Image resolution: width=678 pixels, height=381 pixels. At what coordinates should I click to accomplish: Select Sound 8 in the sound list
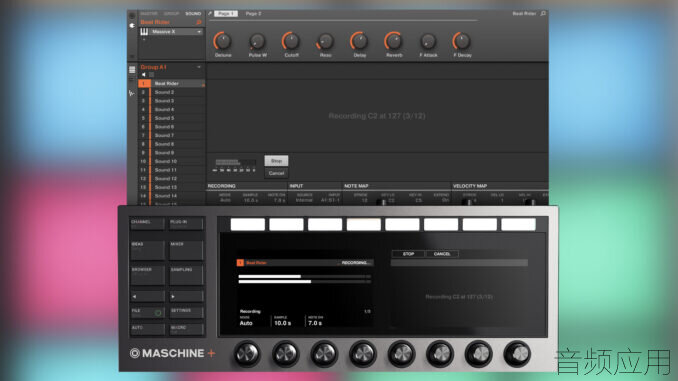(172, 144)
